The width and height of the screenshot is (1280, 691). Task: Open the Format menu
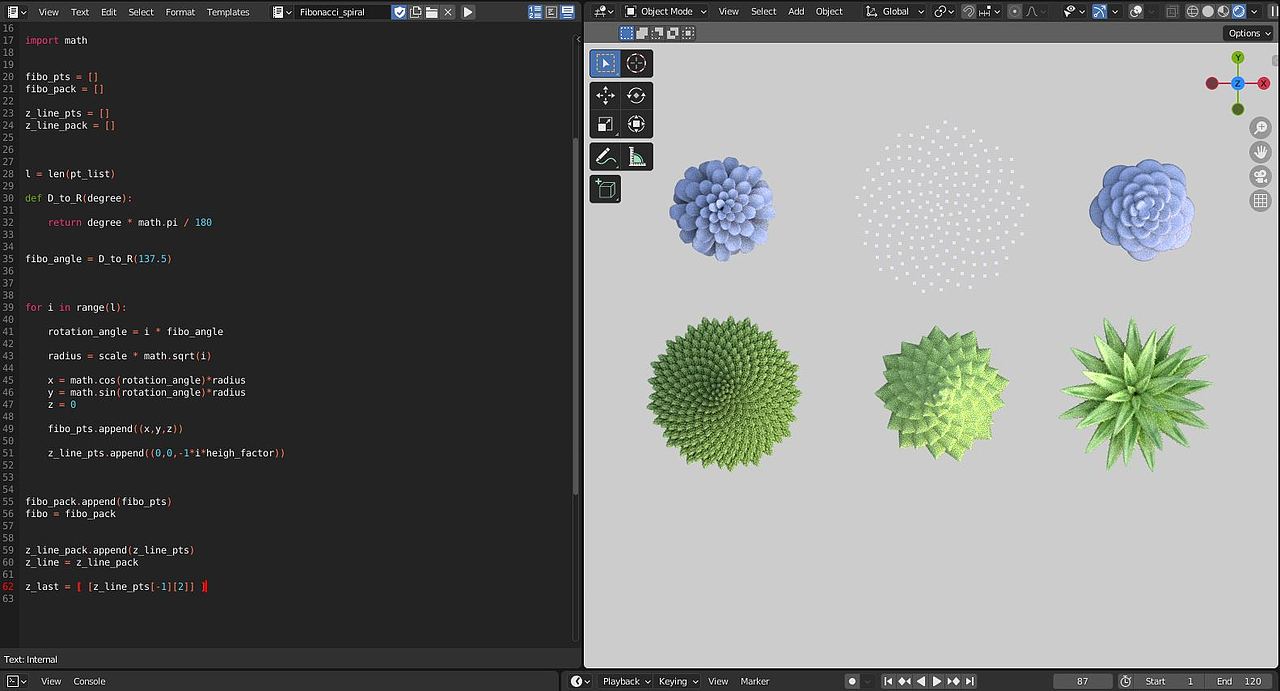tap(180, 12)
